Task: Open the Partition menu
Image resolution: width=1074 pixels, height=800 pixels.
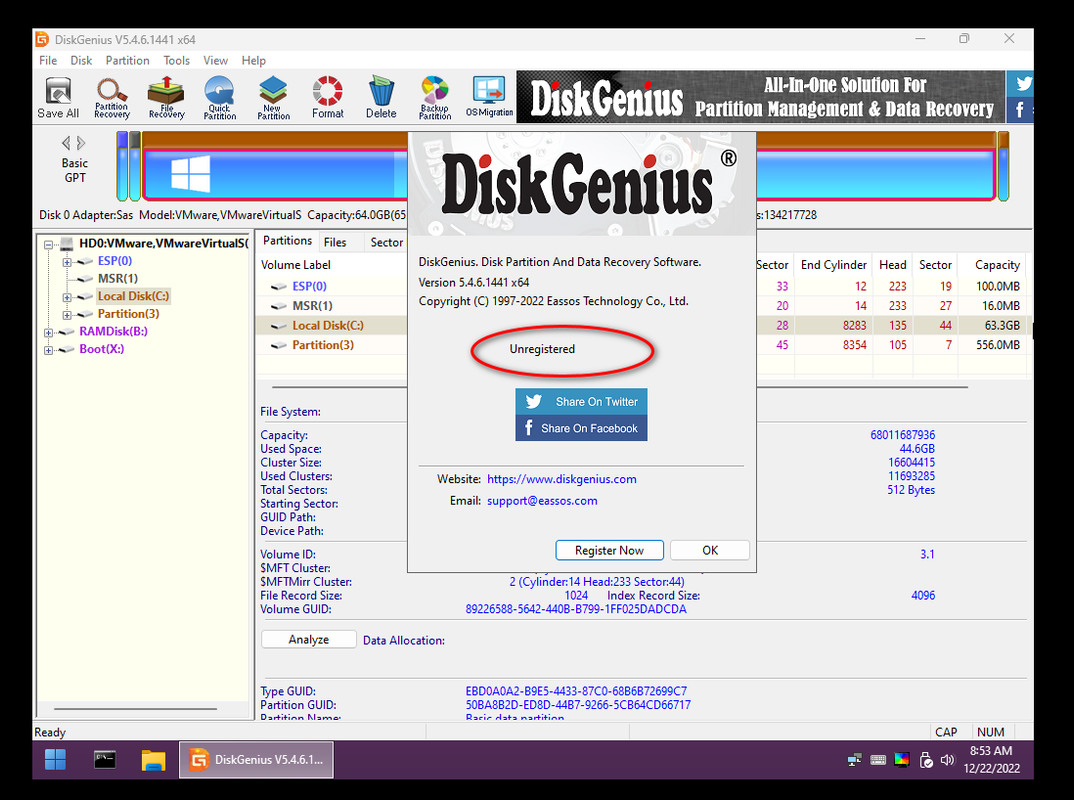Action: (127, 60)
